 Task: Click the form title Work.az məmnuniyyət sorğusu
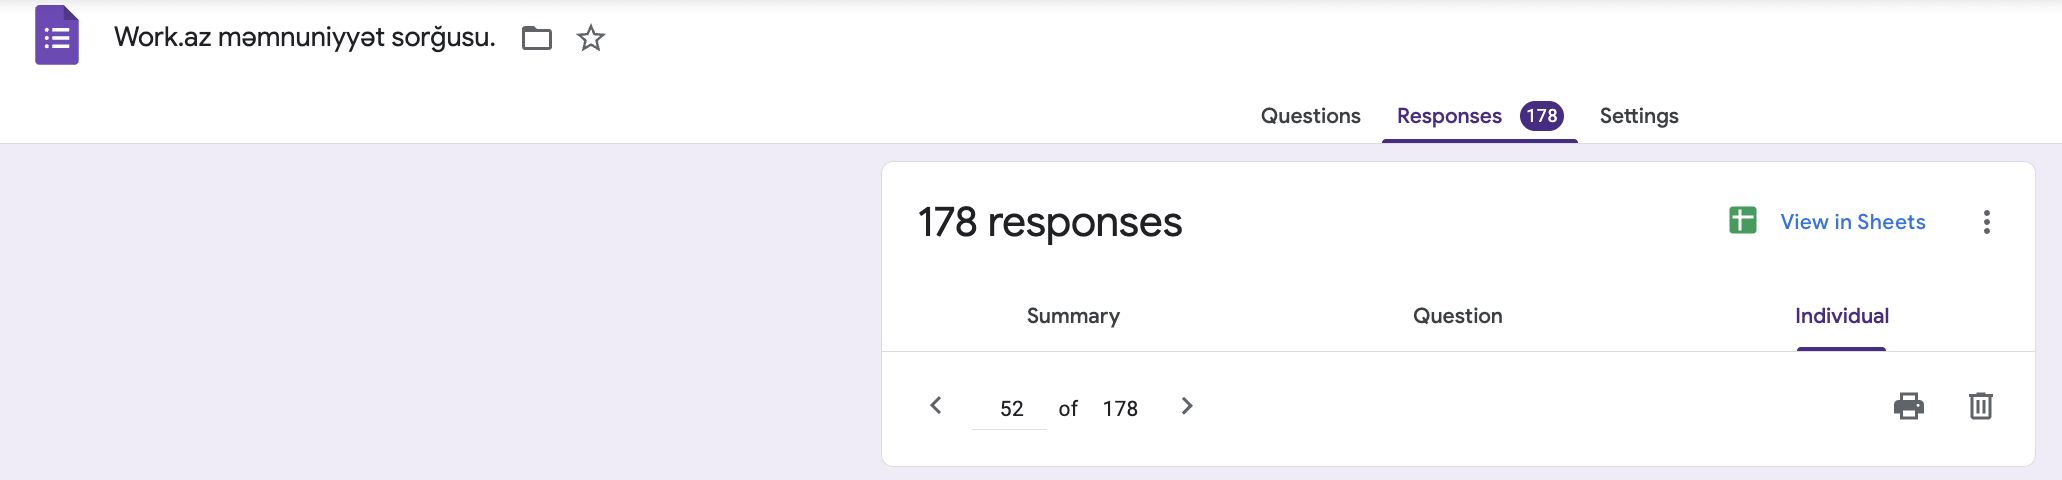(305, 38)
